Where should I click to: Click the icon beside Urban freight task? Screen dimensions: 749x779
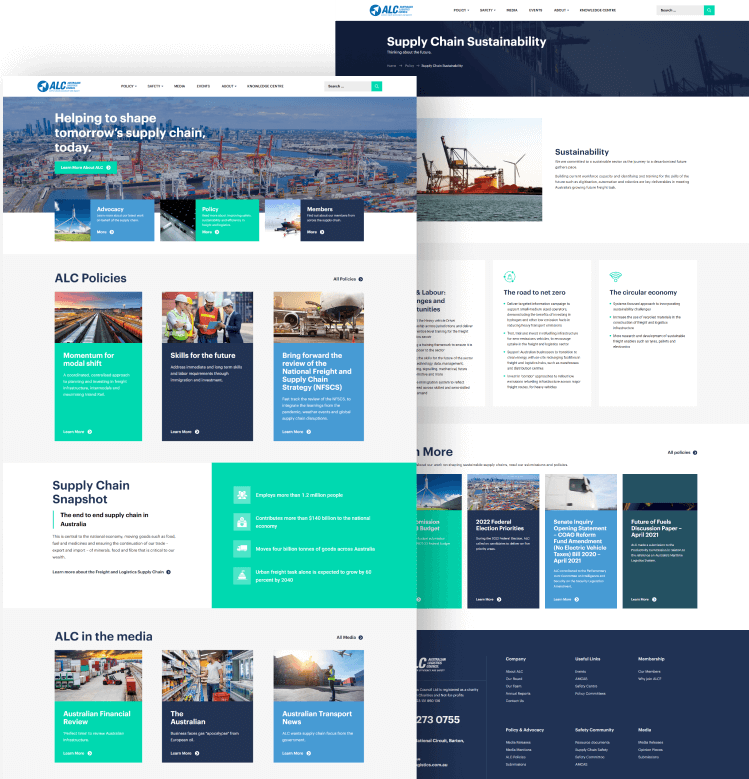pyautogui.click(x=242, y=576)
